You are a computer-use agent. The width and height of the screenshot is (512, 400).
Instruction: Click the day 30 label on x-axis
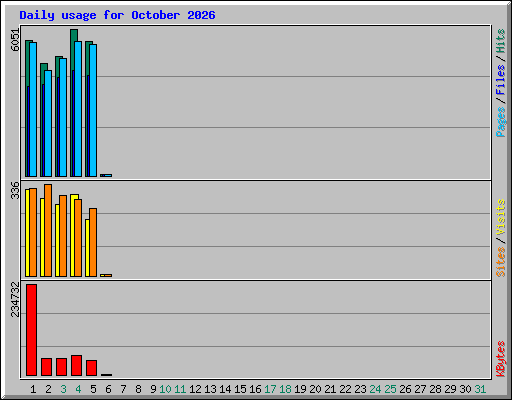465,389
